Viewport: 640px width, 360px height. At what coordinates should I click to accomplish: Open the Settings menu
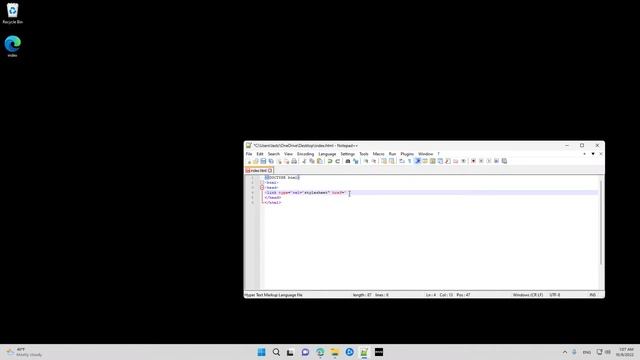(x=348, y=154)
